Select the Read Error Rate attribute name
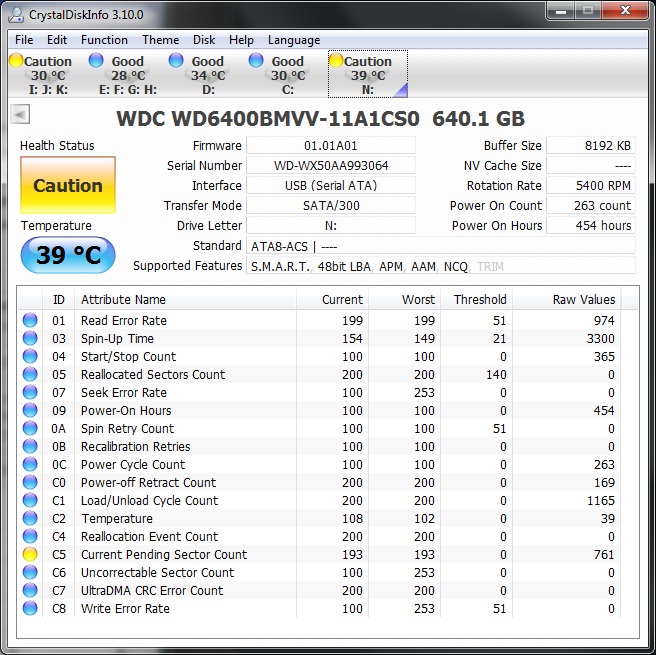The image size is (656, 655). click(x=124, y=320)
